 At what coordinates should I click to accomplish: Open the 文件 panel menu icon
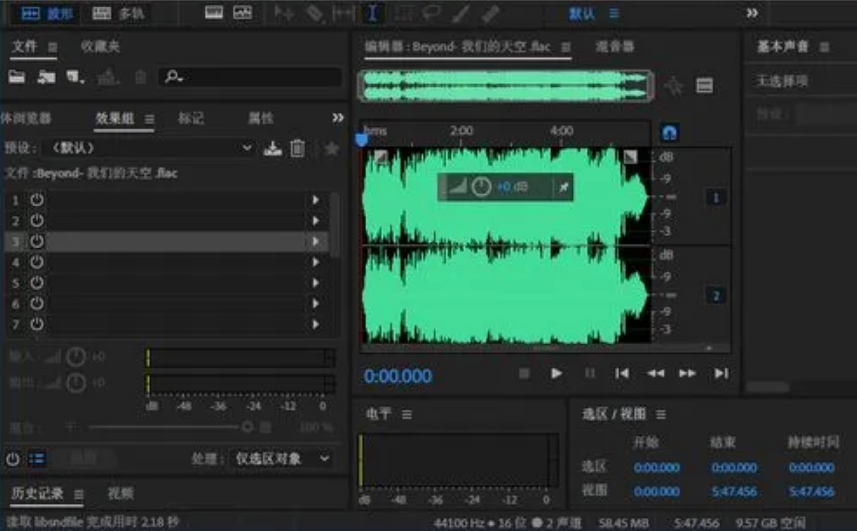[x=52, y=47]
